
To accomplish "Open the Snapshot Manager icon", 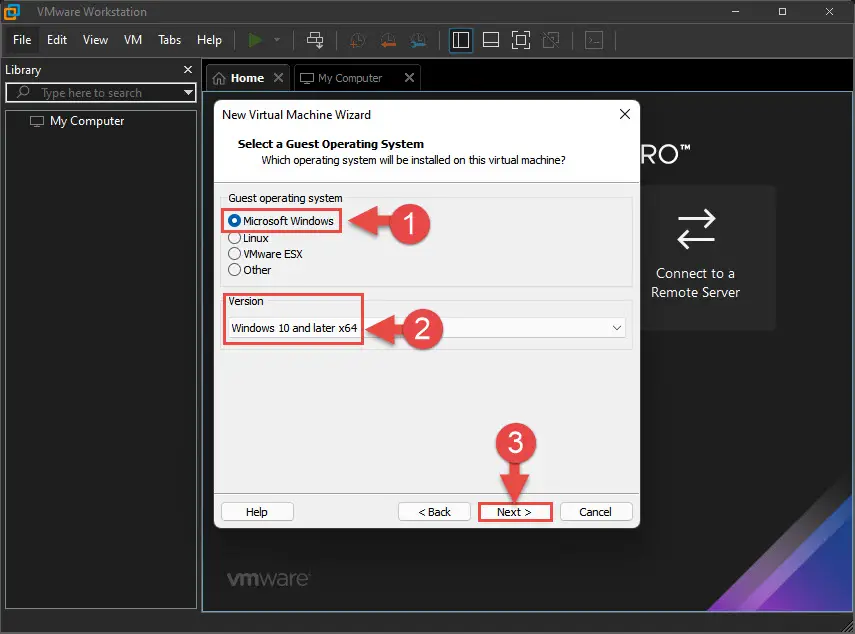I will 418,40.
